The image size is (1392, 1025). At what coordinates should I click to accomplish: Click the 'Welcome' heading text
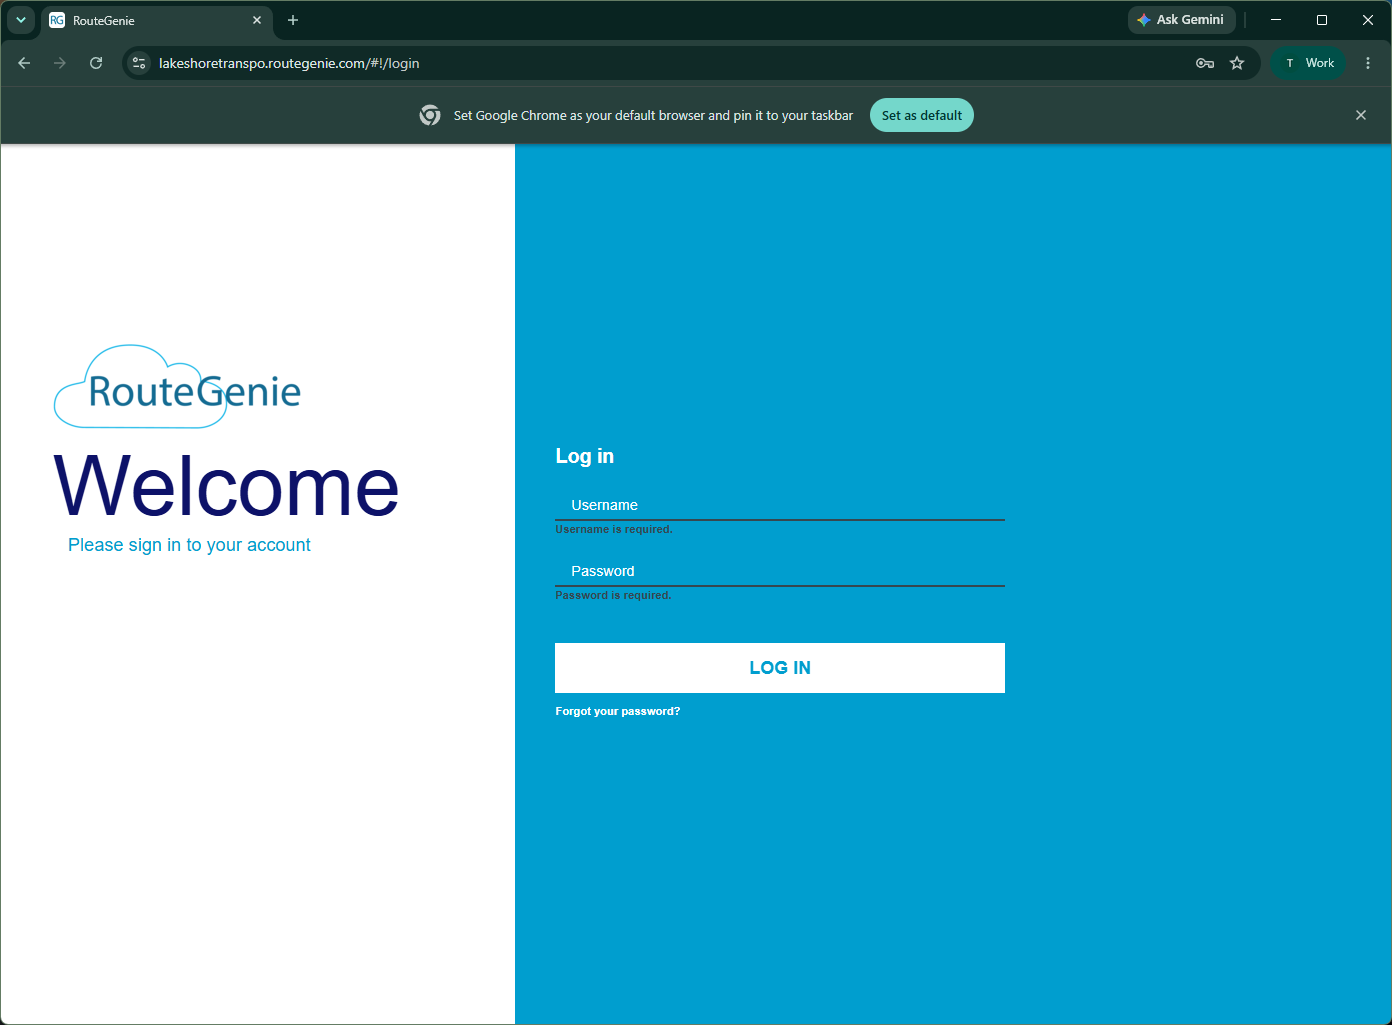coord(226,487)
